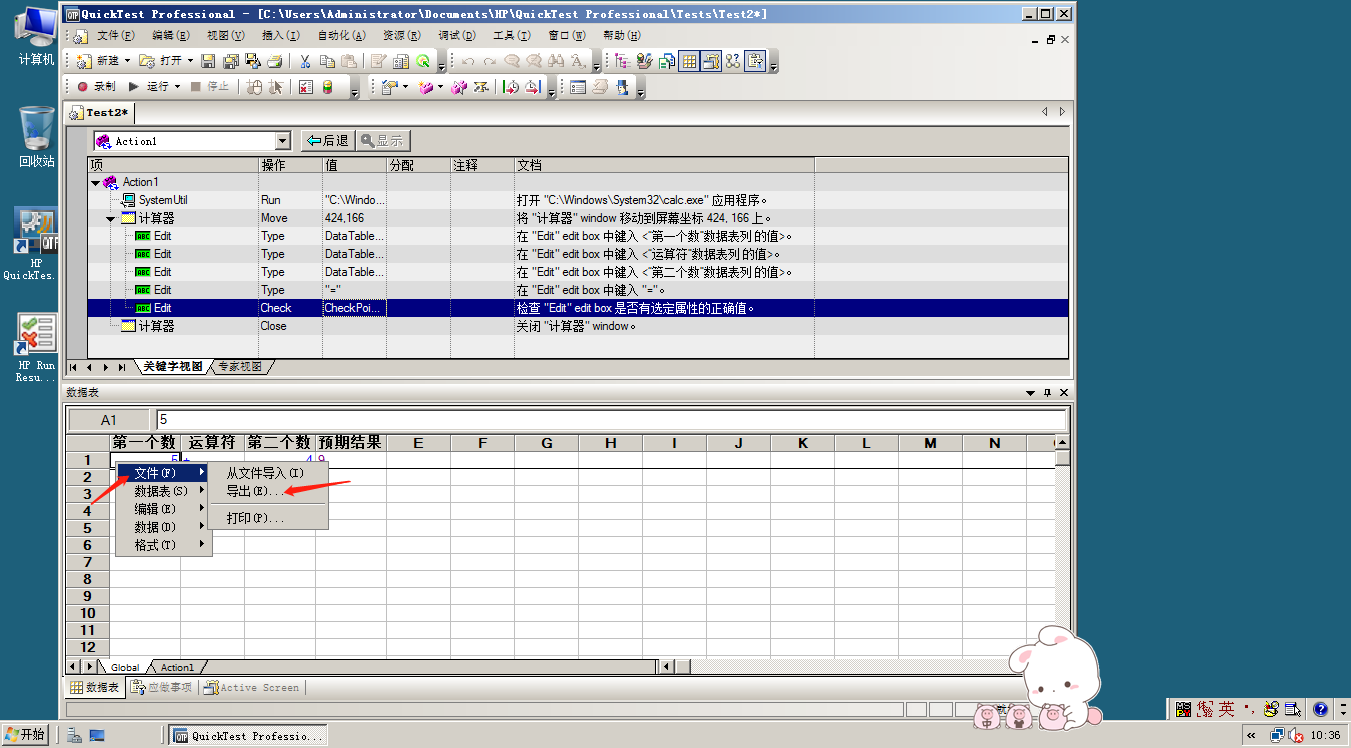
Task: Click the taskbar clock showing 10:36
Action: (1325, 735)
